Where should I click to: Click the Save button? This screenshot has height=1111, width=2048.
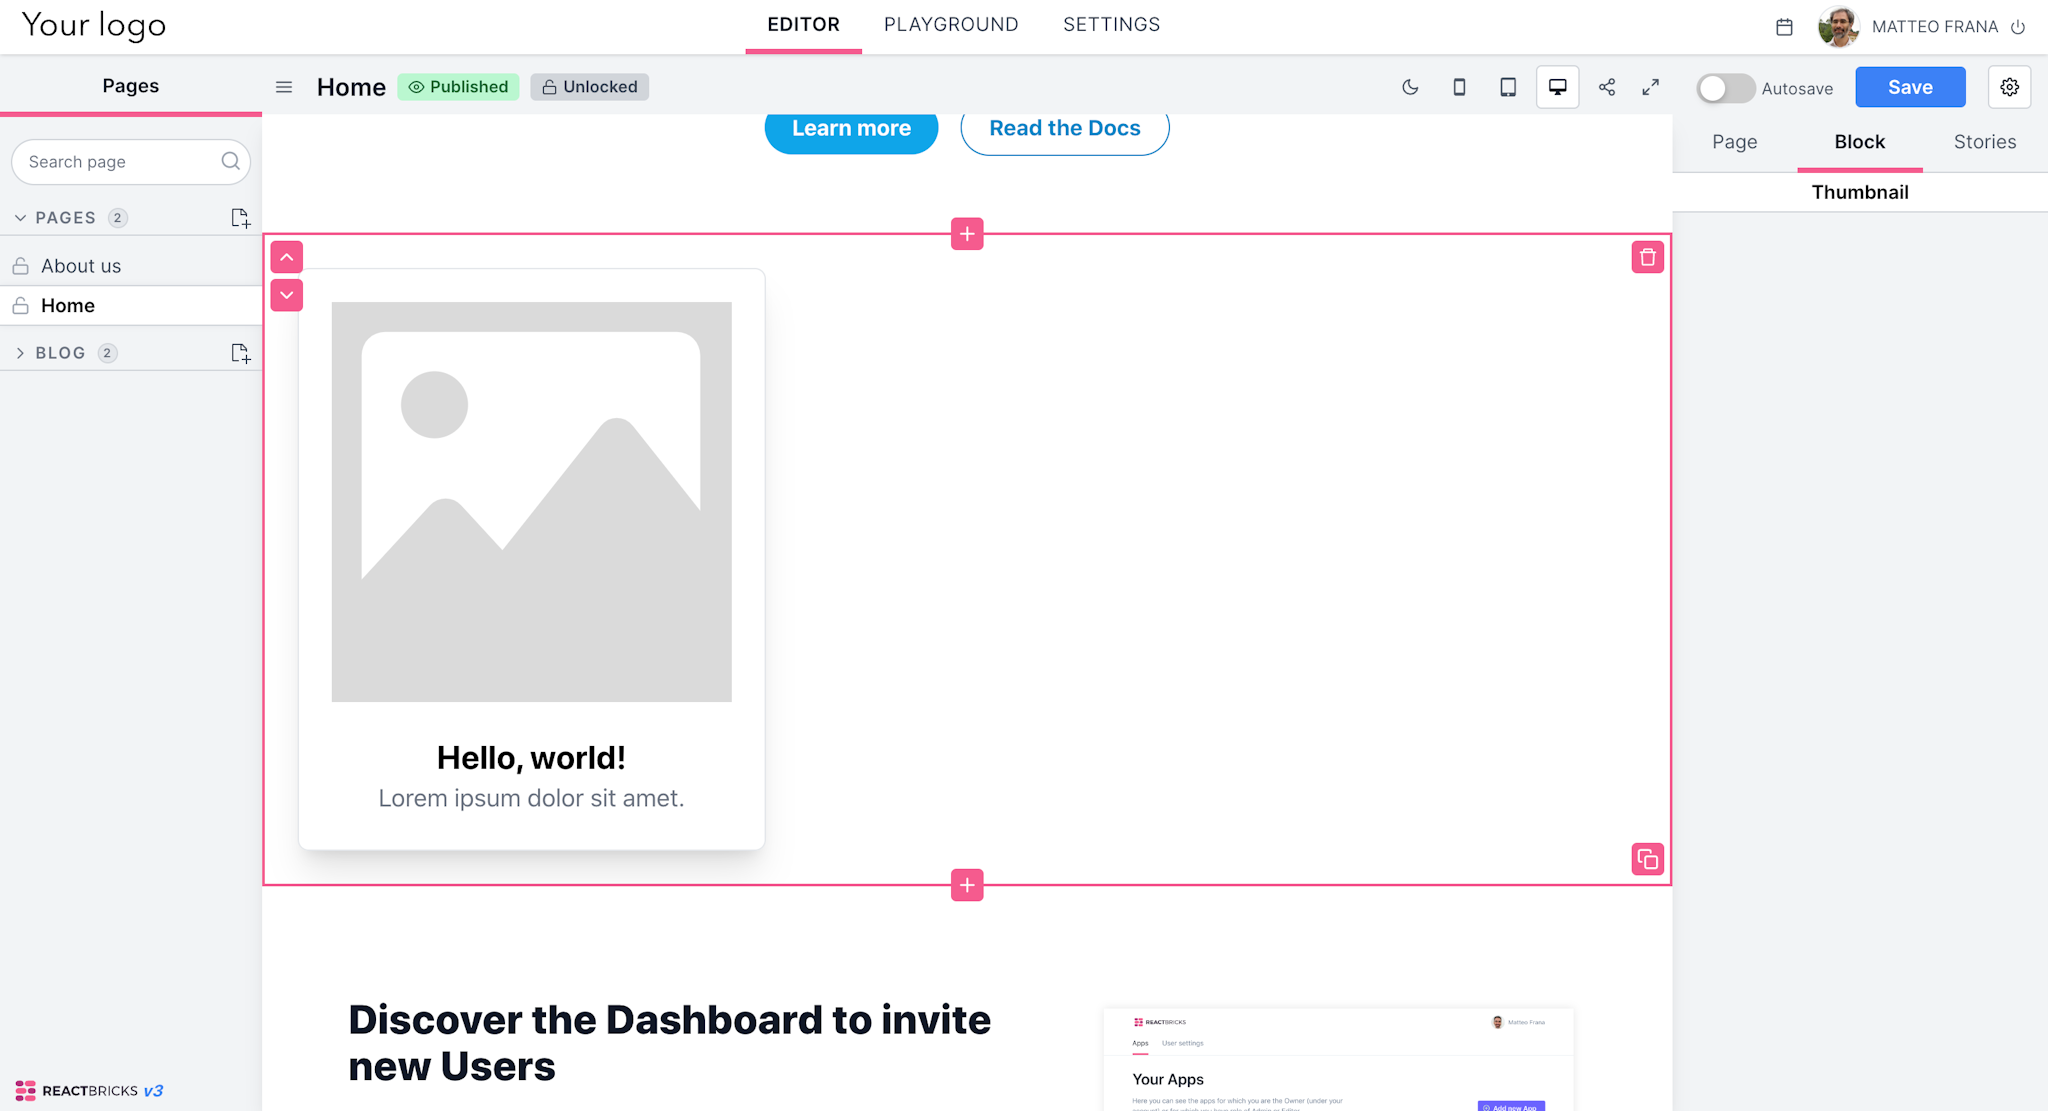1910,86
